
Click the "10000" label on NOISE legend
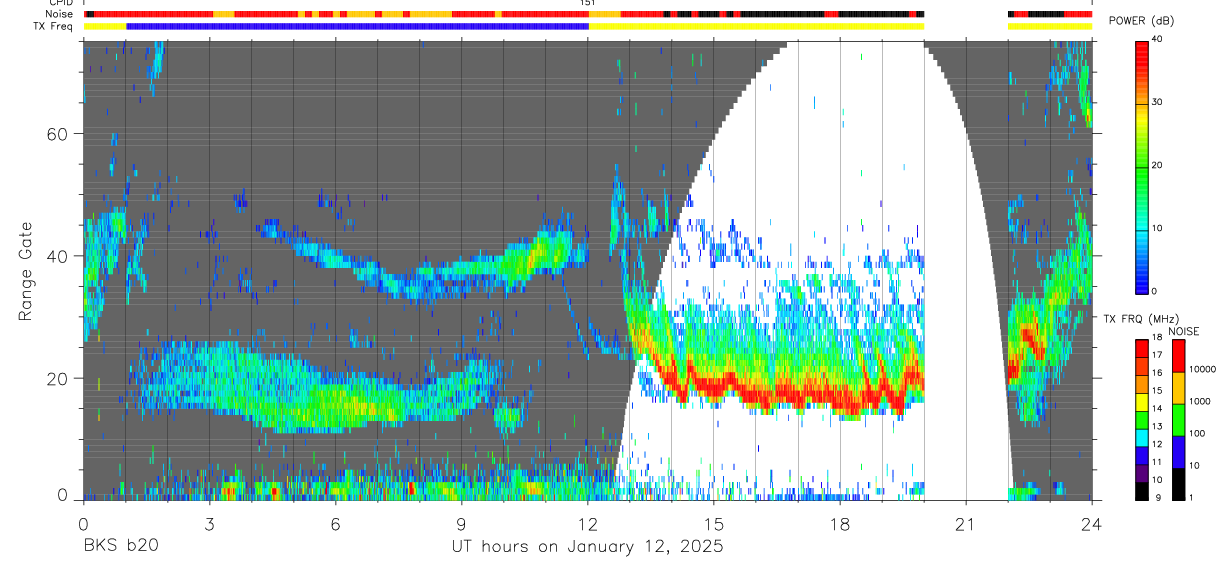pyautogui.click(x=1202, y=369)
